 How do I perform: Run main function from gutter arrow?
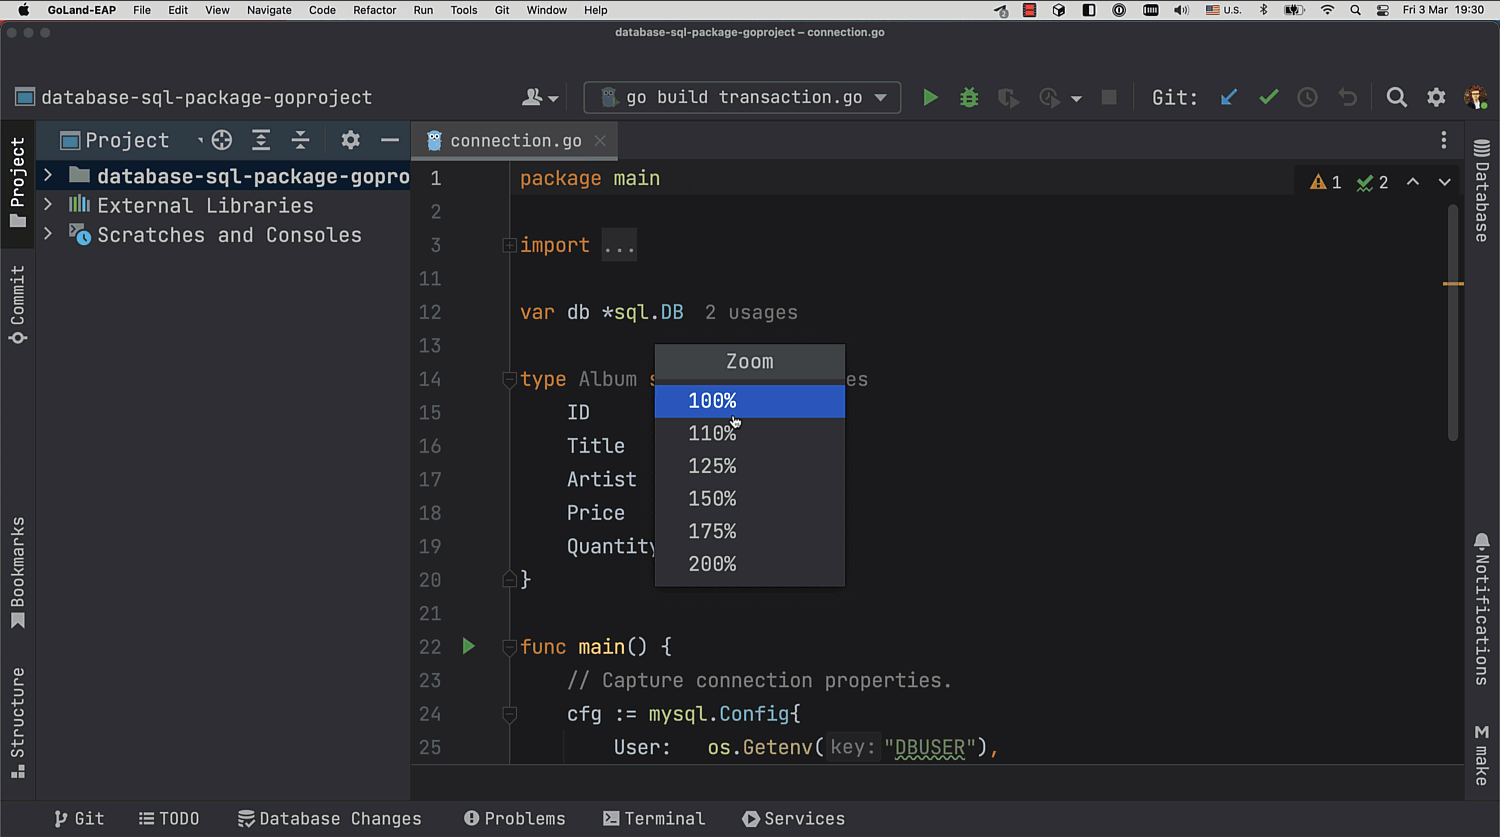click(x=468, y=646)
